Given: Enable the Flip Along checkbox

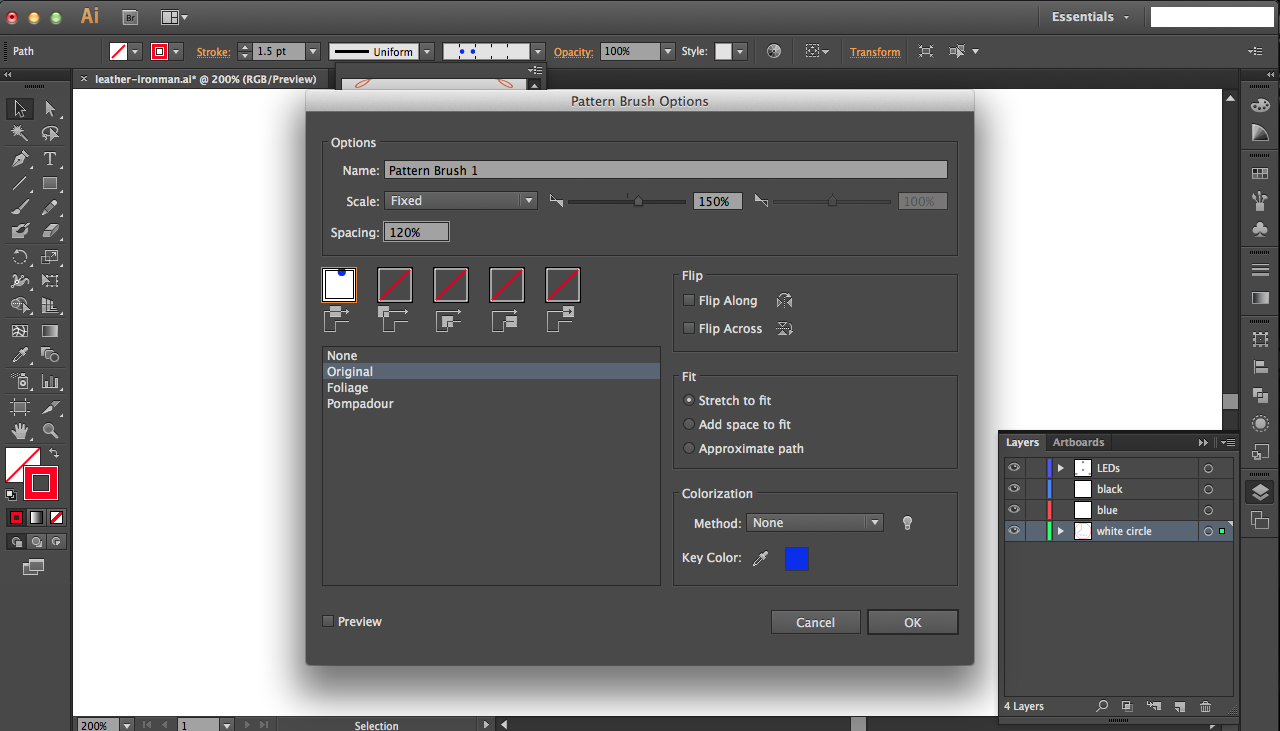Looking at the screenshot, I should coord(688,300).
